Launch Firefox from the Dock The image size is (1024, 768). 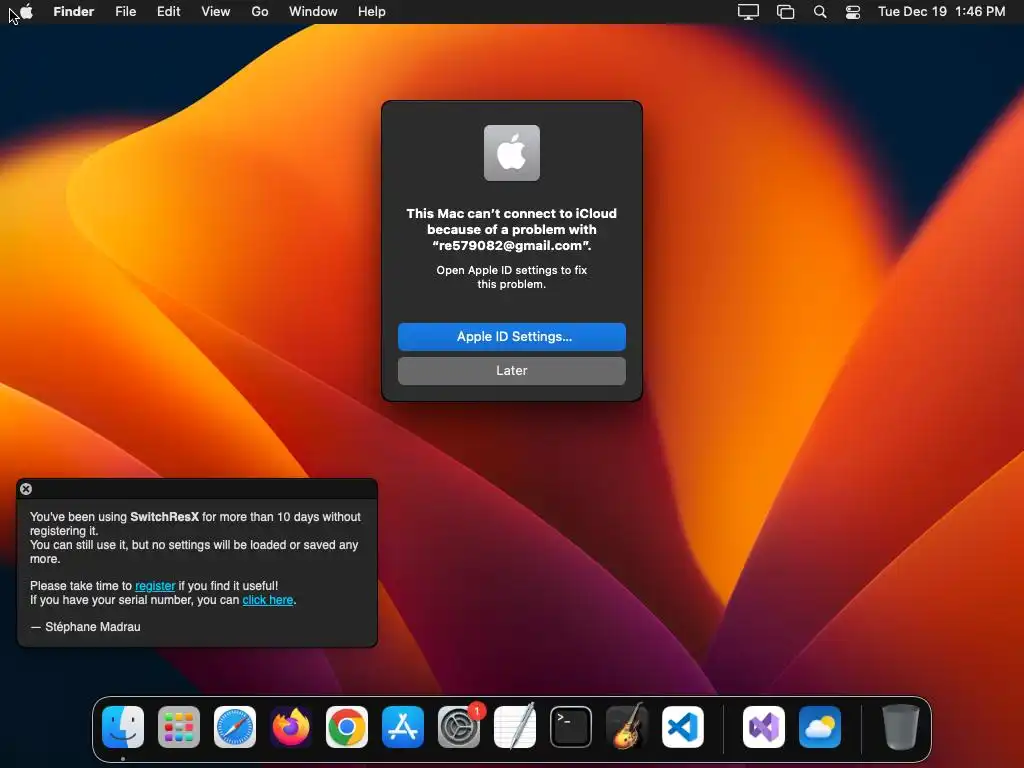point(291,727)
